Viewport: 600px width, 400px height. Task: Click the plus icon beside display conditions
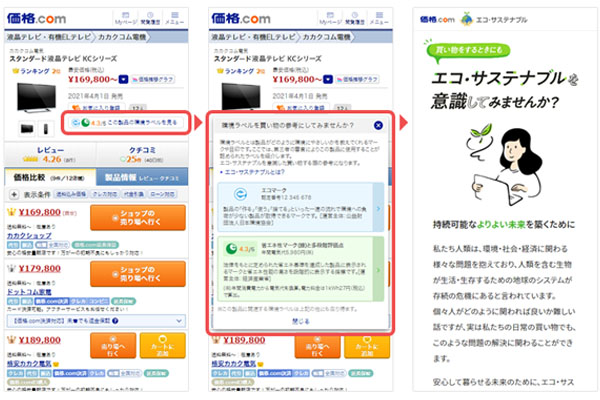coord(14,194)
